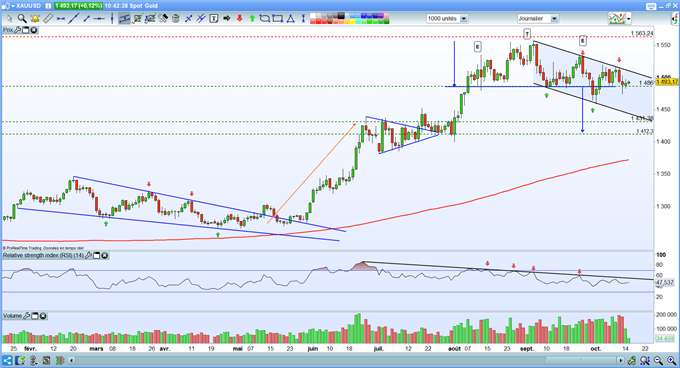
Task: Open RSI indicator wrench settings
Action: tap(88, 256)
